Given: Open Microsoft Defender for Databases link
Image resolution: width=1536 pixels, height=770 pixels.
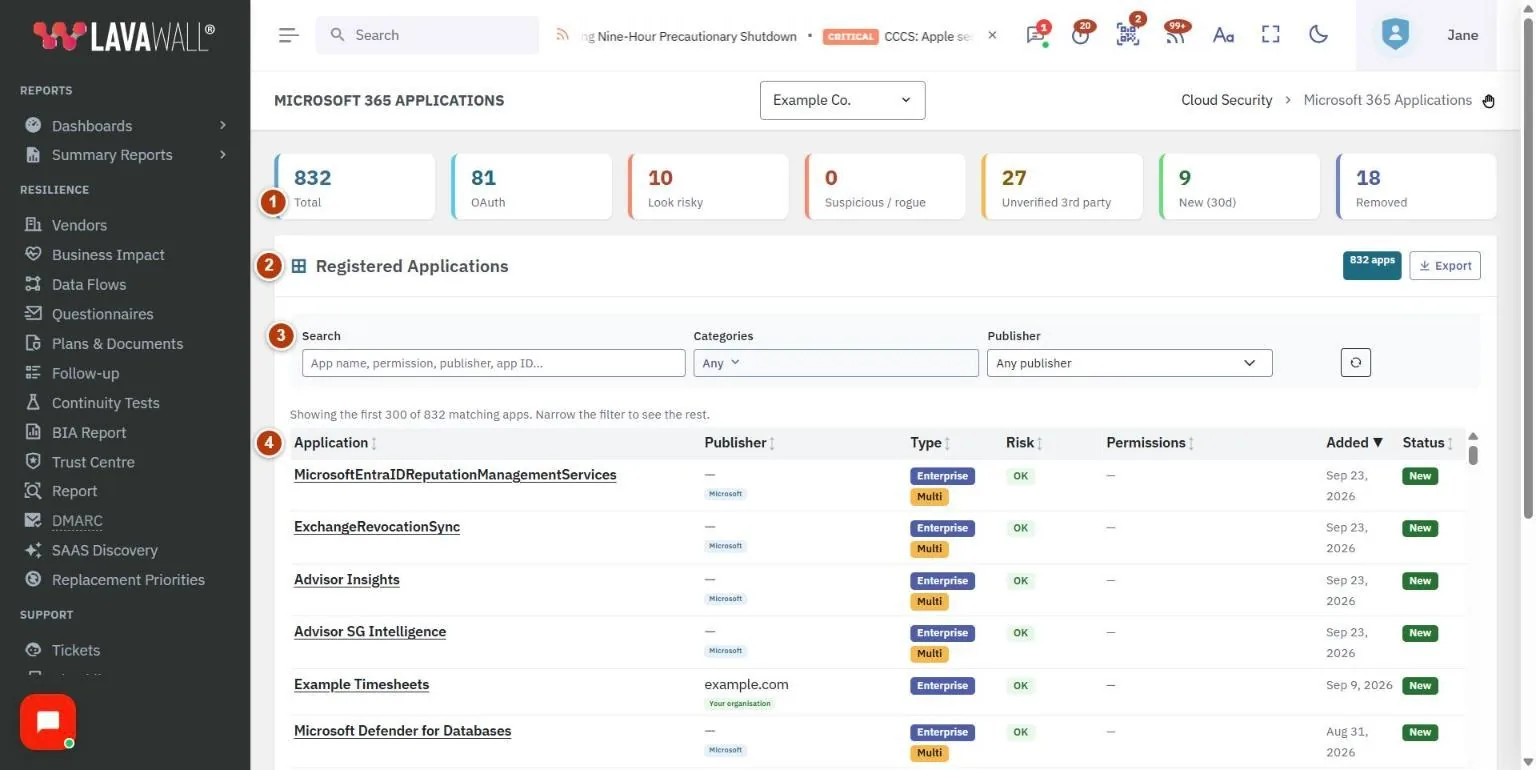Looking at the screenshot, I should coord(402,731).
